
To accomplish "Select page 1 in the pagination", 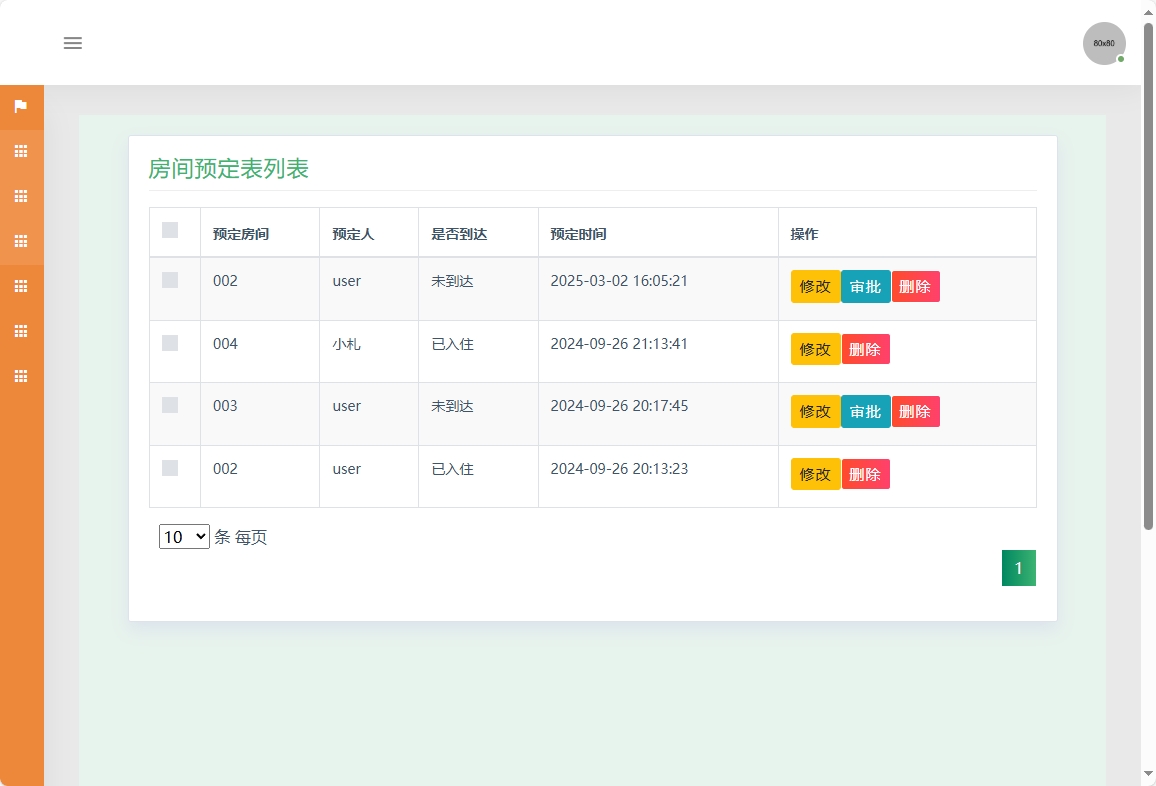I will coord(1018,567).
